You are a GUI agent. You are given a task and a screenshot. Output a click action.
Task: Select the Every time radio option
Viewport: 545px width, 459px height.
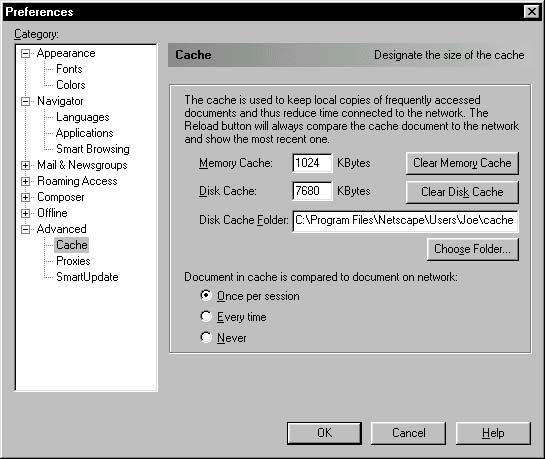click(x=206, y=317)
